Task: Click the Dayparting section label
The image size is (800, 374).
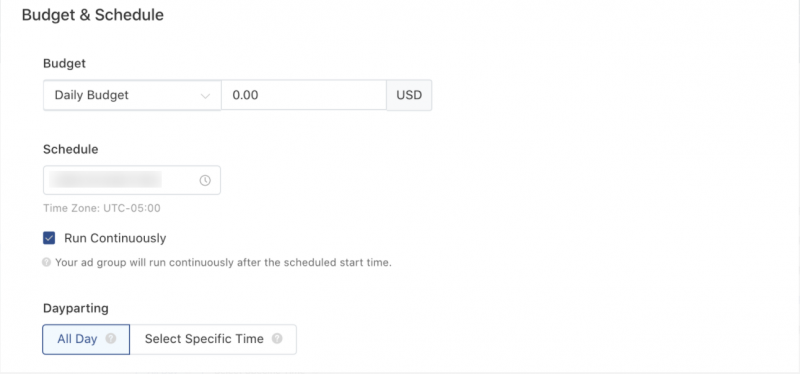Action: (76, 309)
